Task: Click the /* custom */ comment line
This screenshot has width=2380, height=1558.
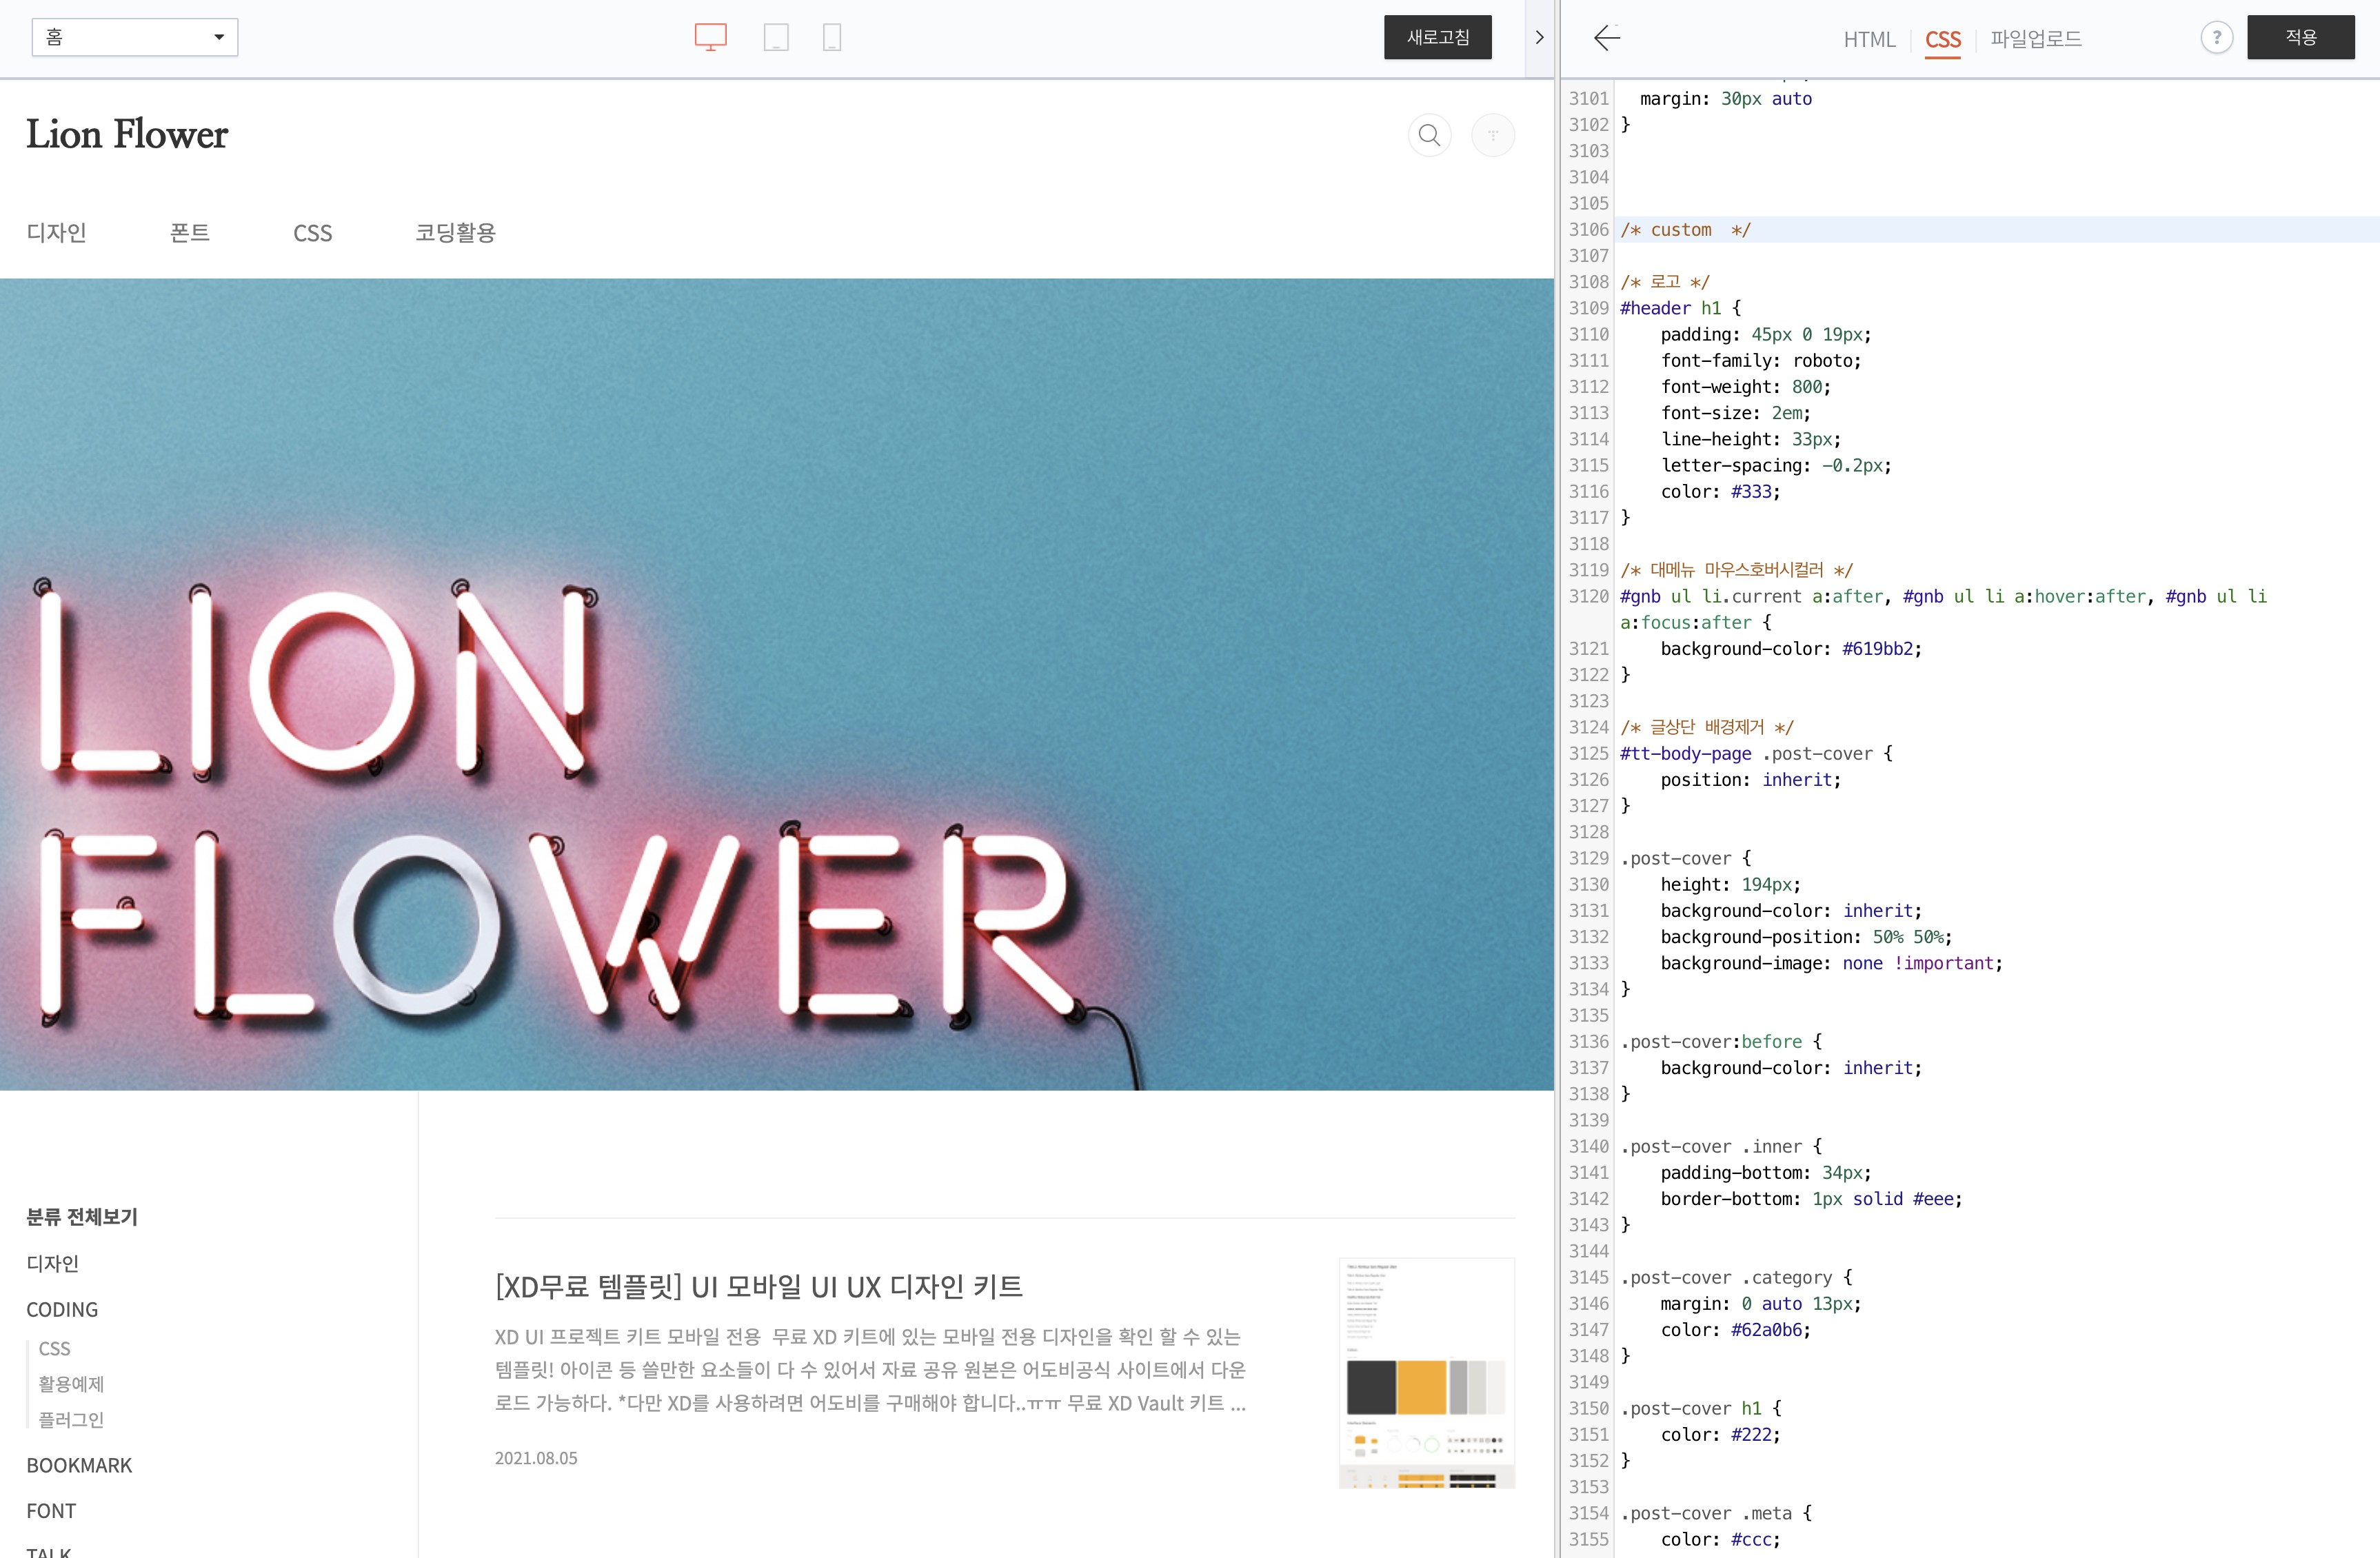Action: point(1685,230)
